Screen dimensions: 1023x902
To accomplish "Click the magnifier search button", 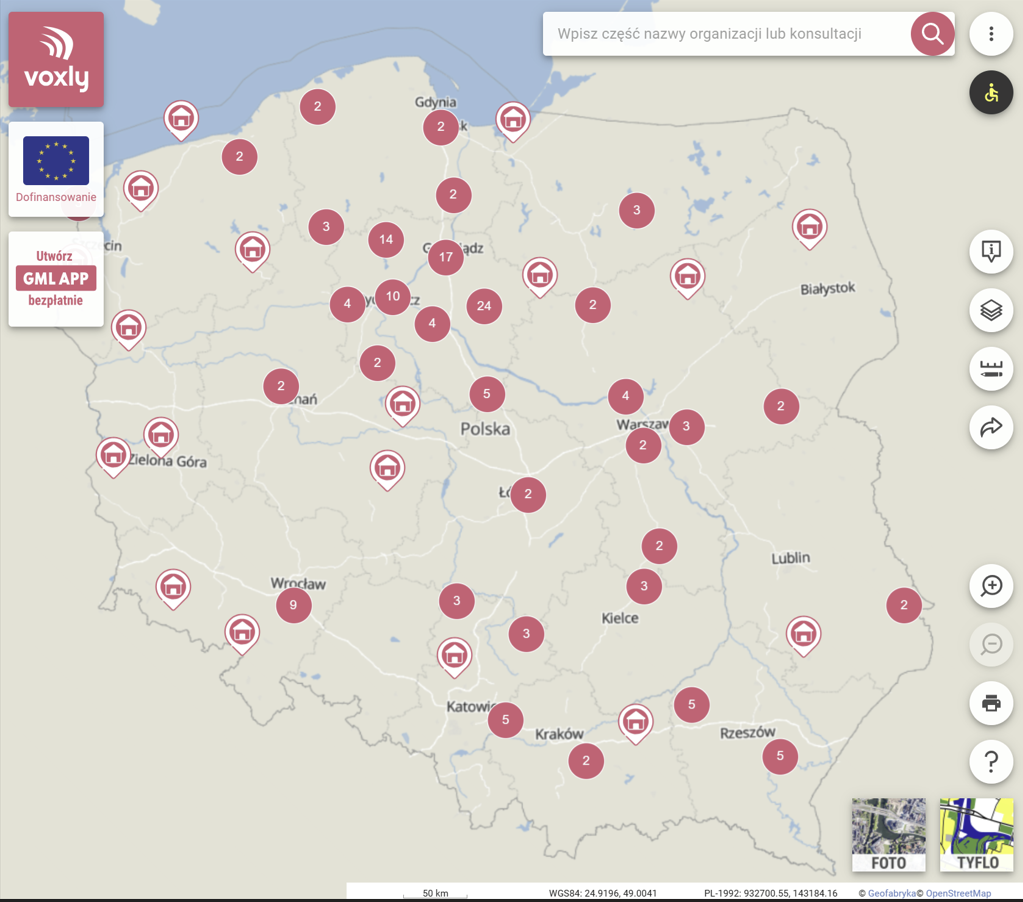I will [932, 34].
